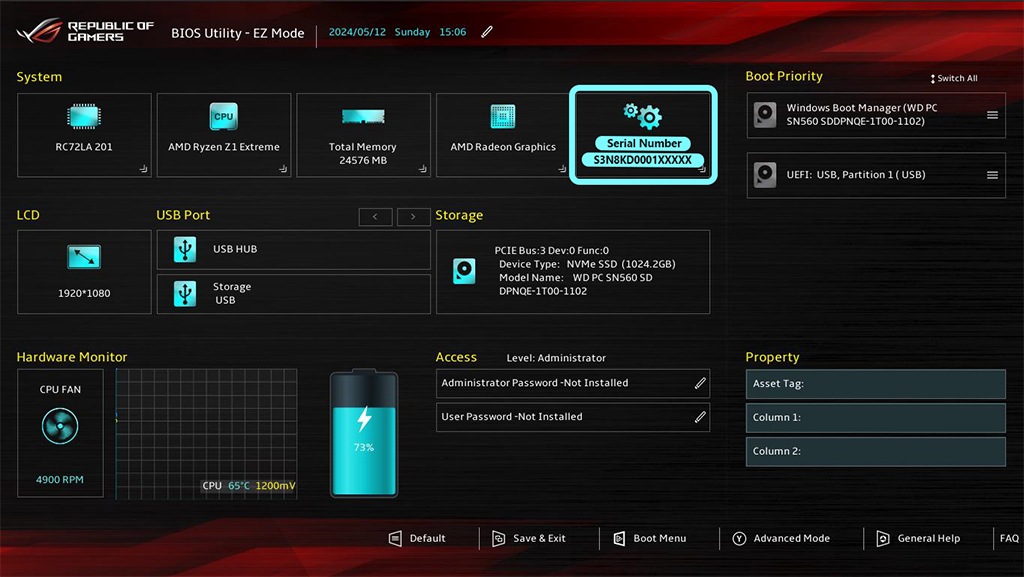
Task: Click the time 15:06
Action: point(453,32)
